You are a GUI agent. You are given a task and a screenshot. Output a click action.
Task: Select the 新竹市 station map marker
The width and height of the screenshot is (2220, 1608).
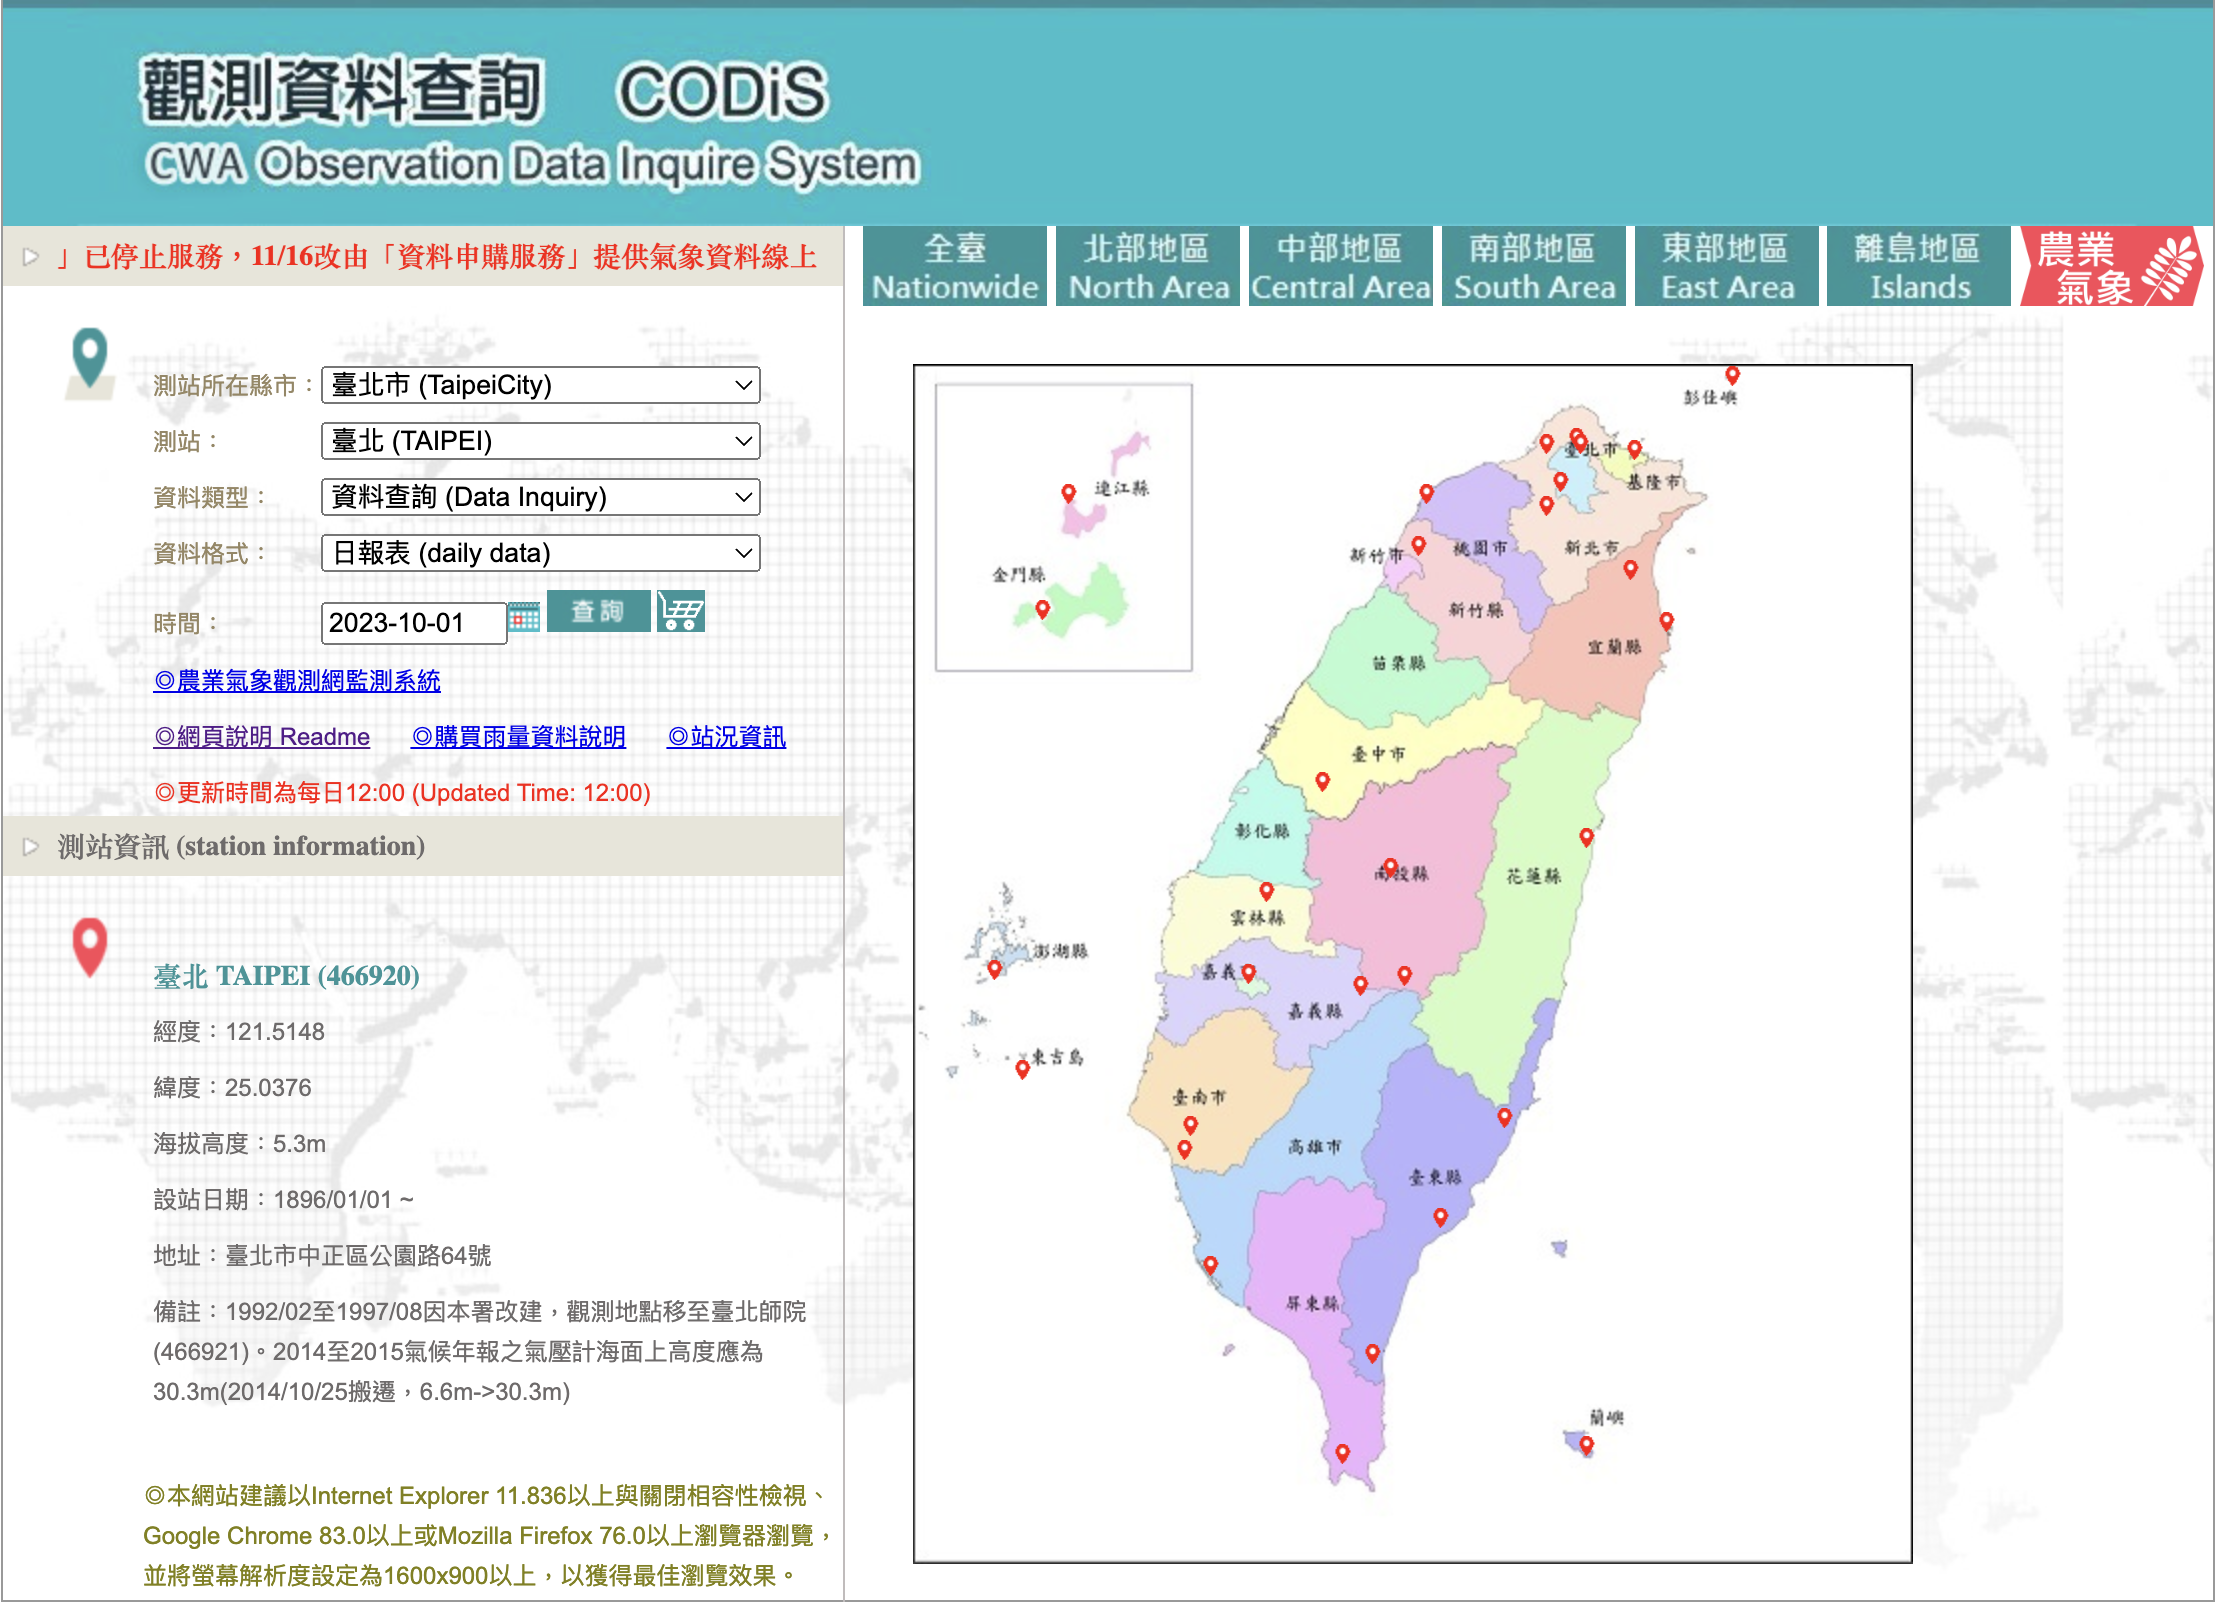(1419, 545)
